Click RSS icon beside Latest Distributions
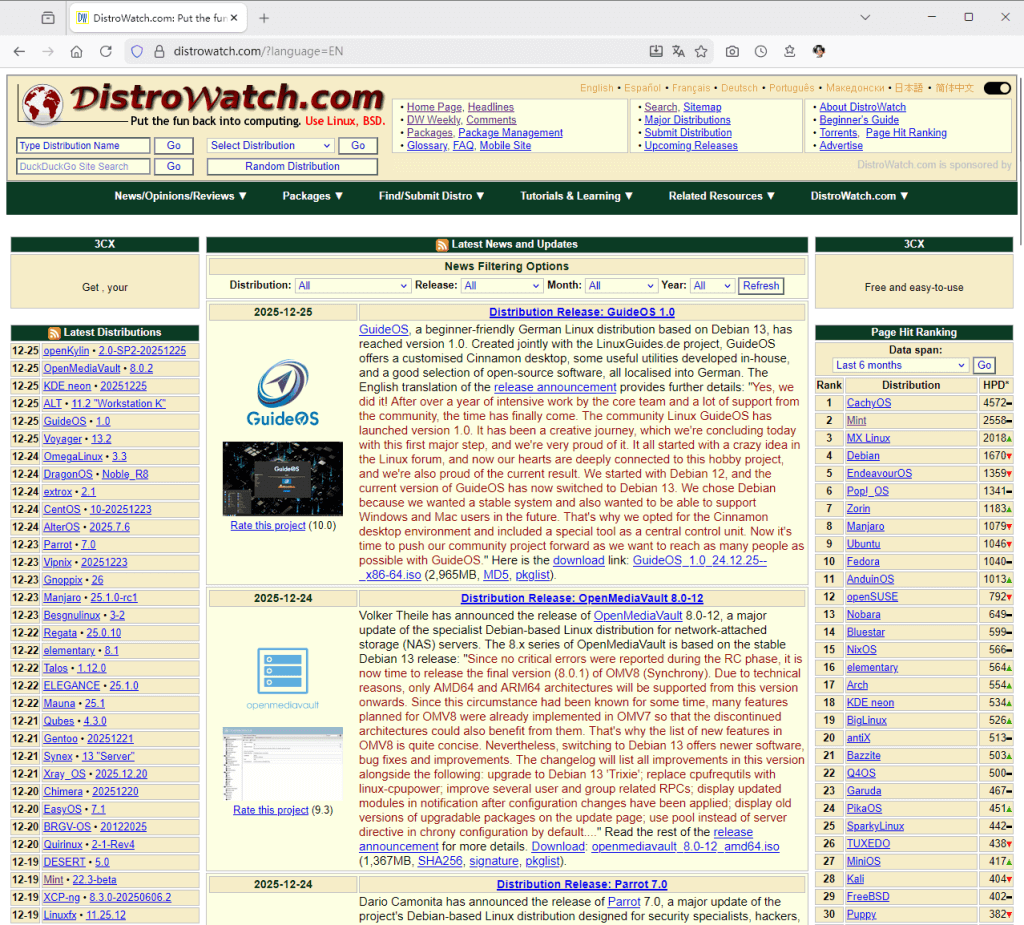 pyautogui.click(x=54, y=333)
